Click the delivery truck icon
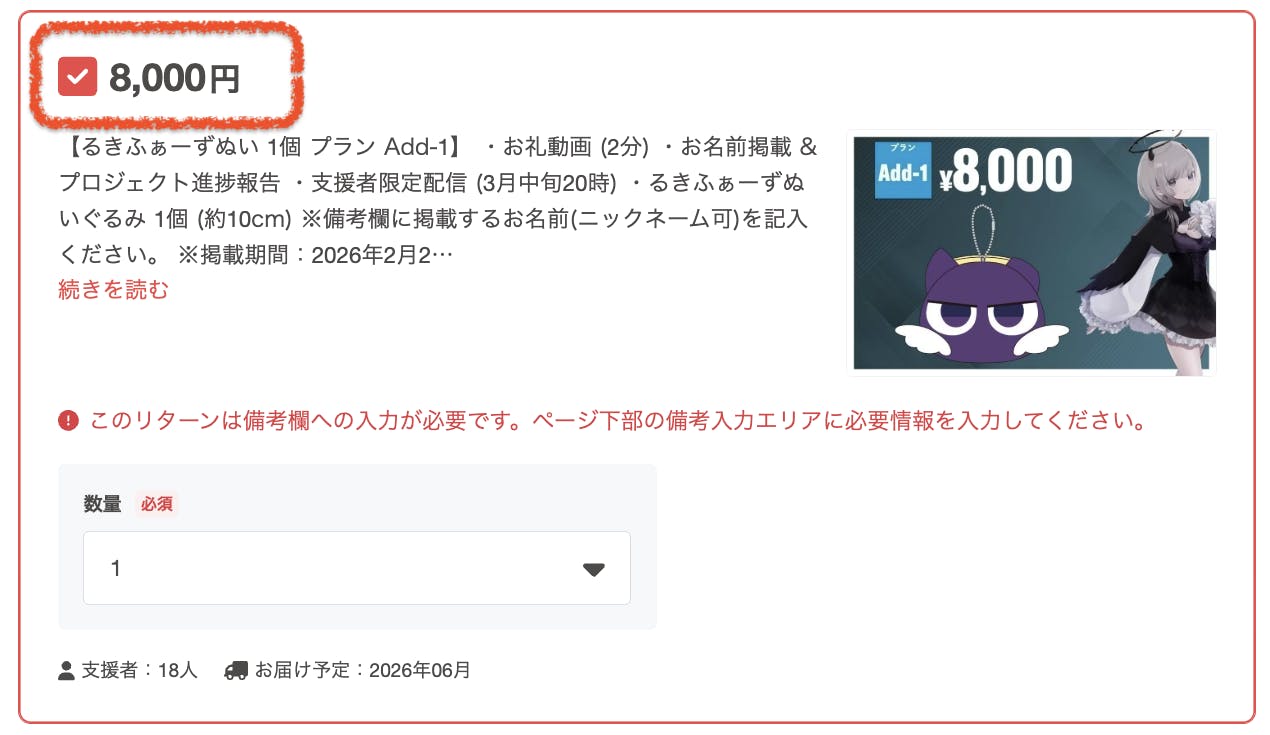1270x735 pixels. coord(236,670)
